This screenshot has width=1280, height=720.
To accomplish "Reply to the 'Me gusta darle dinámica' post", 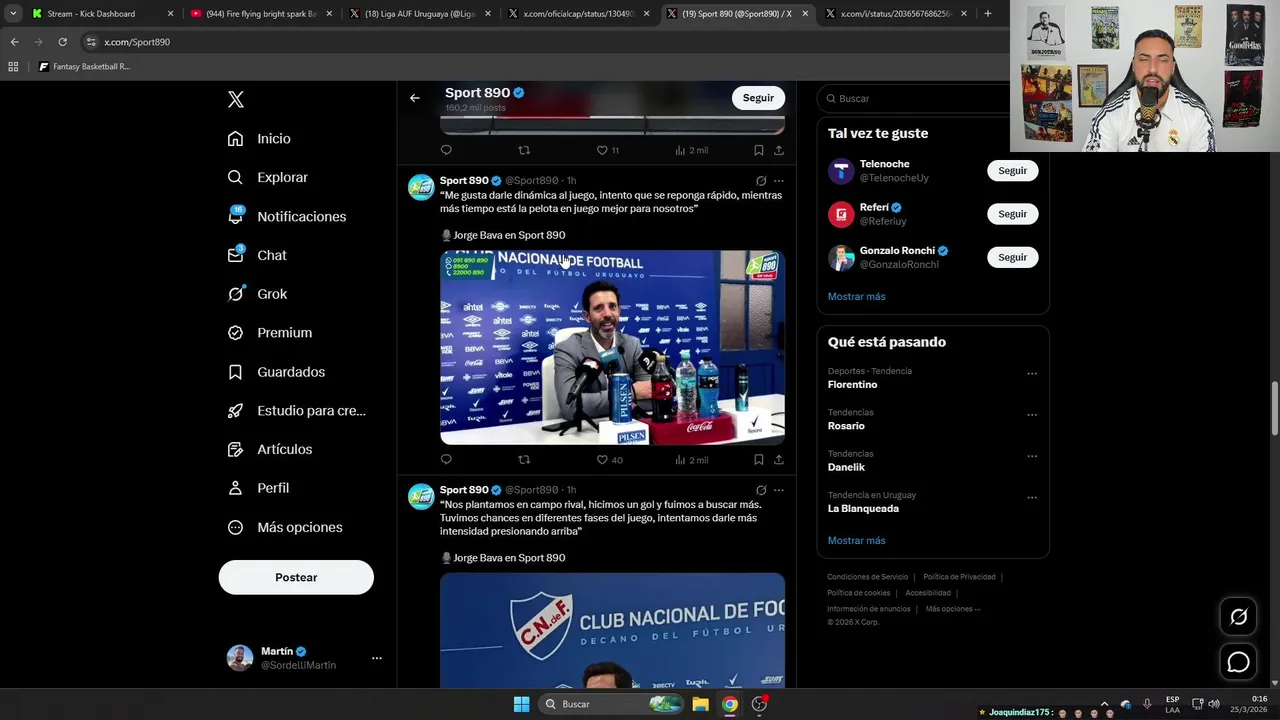I will click(446, 460).
